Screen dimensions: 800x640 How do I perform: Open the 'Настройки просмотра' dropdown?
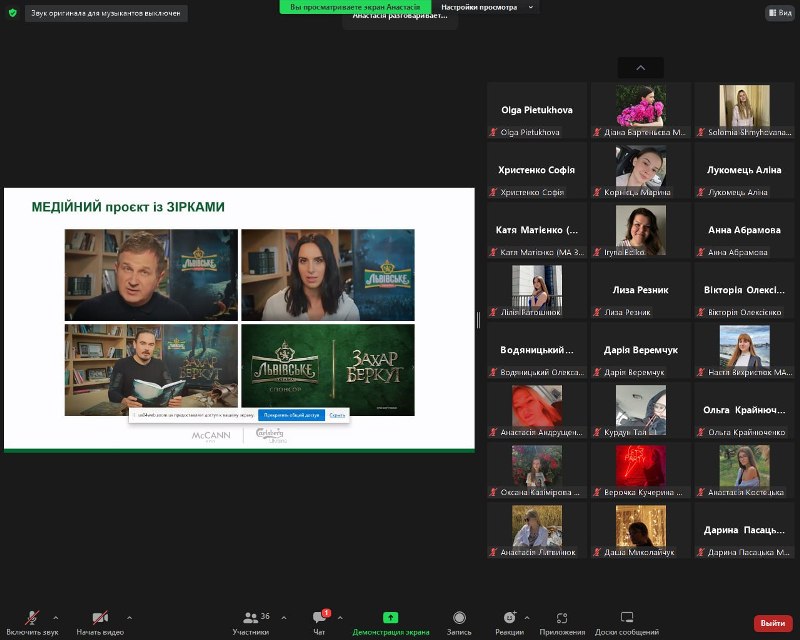[489, 7]
